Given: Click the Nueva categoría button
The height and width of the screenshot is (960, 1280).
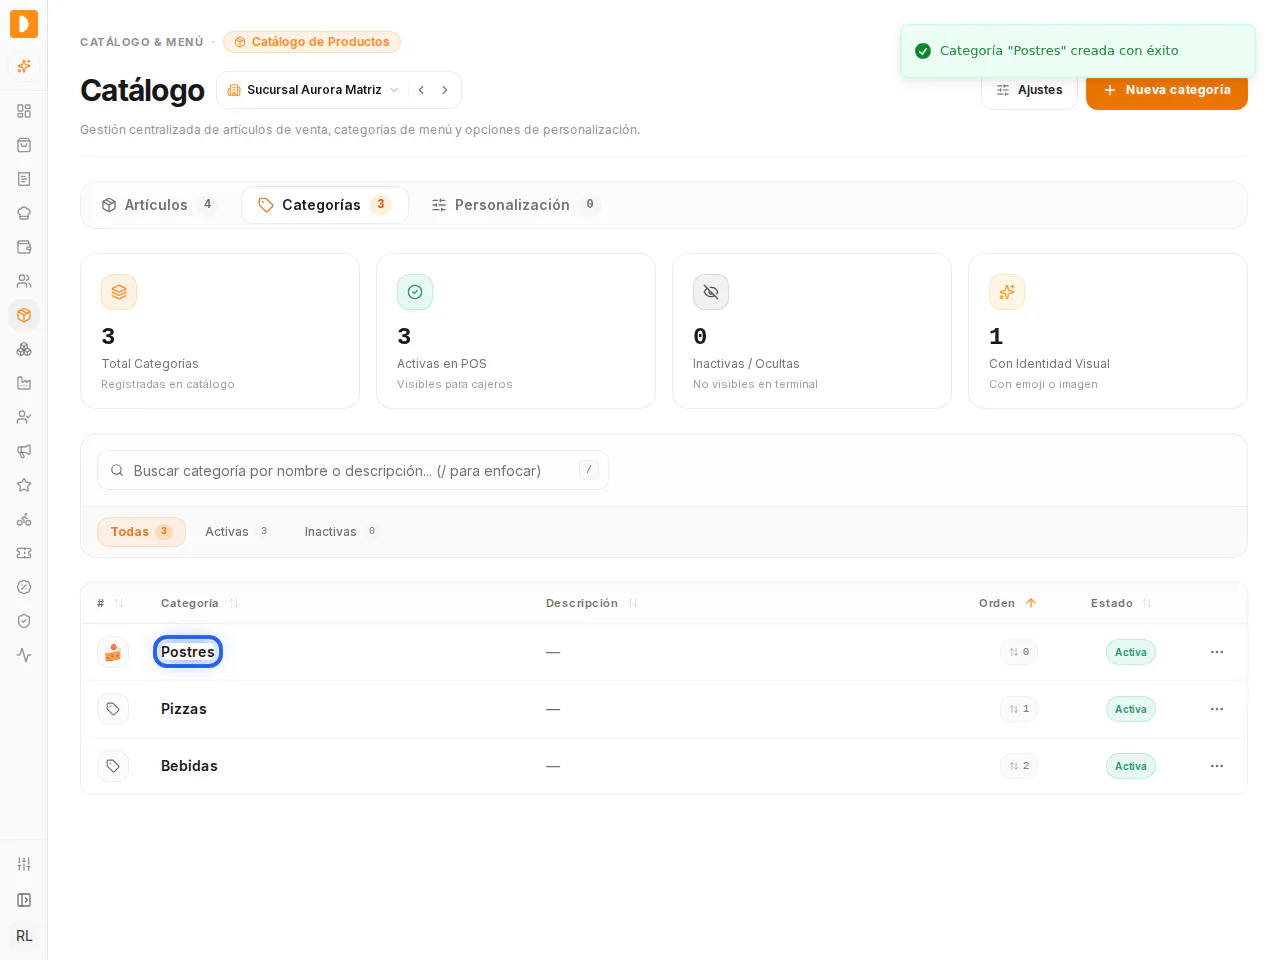Looking at the screenshot, I should click(x=1167, y=90).
